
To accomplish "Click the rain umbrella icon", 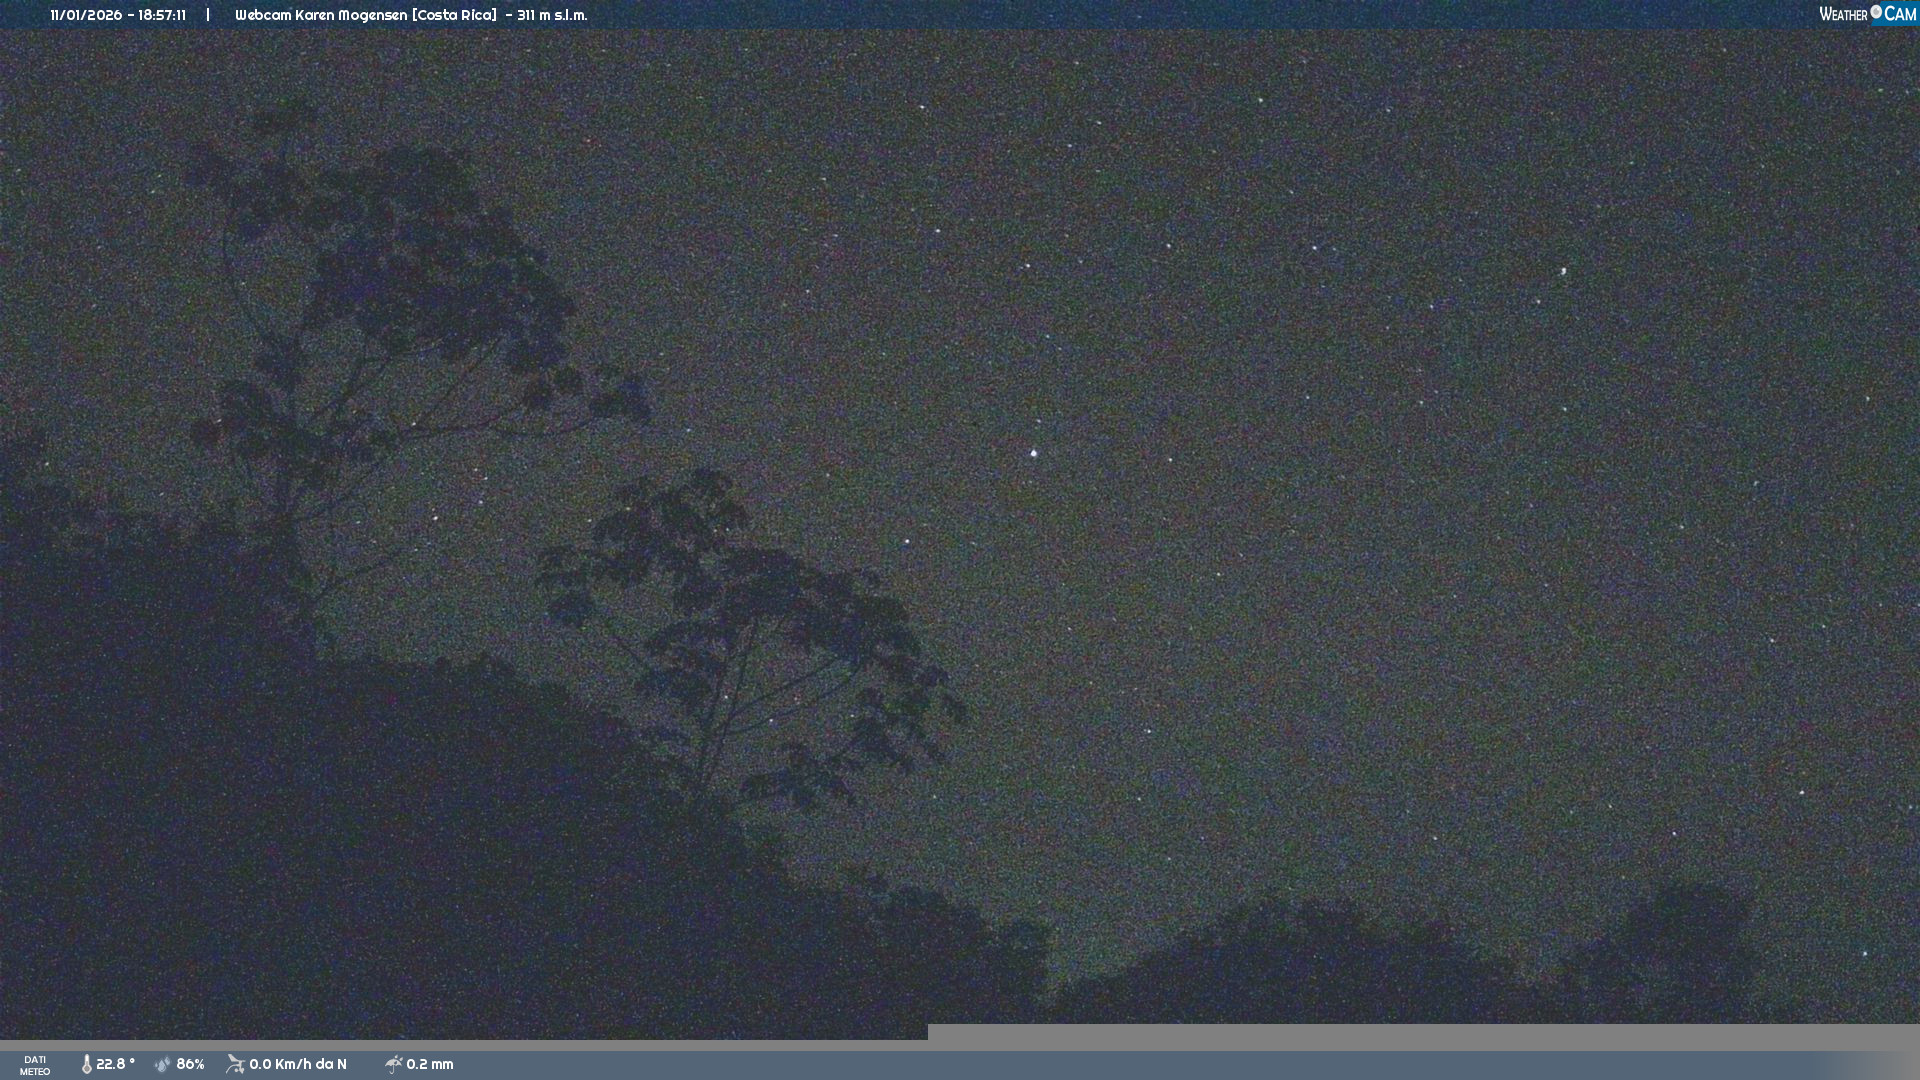I will coord(394,1064).
